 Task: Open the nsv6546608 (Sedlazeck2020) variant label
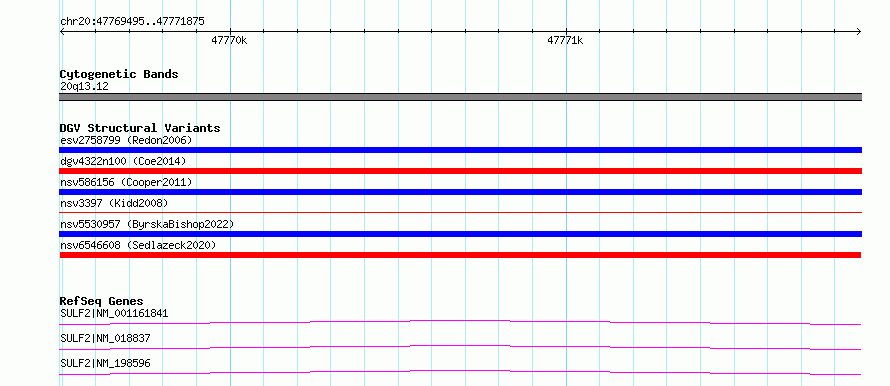tap(138, 245)
